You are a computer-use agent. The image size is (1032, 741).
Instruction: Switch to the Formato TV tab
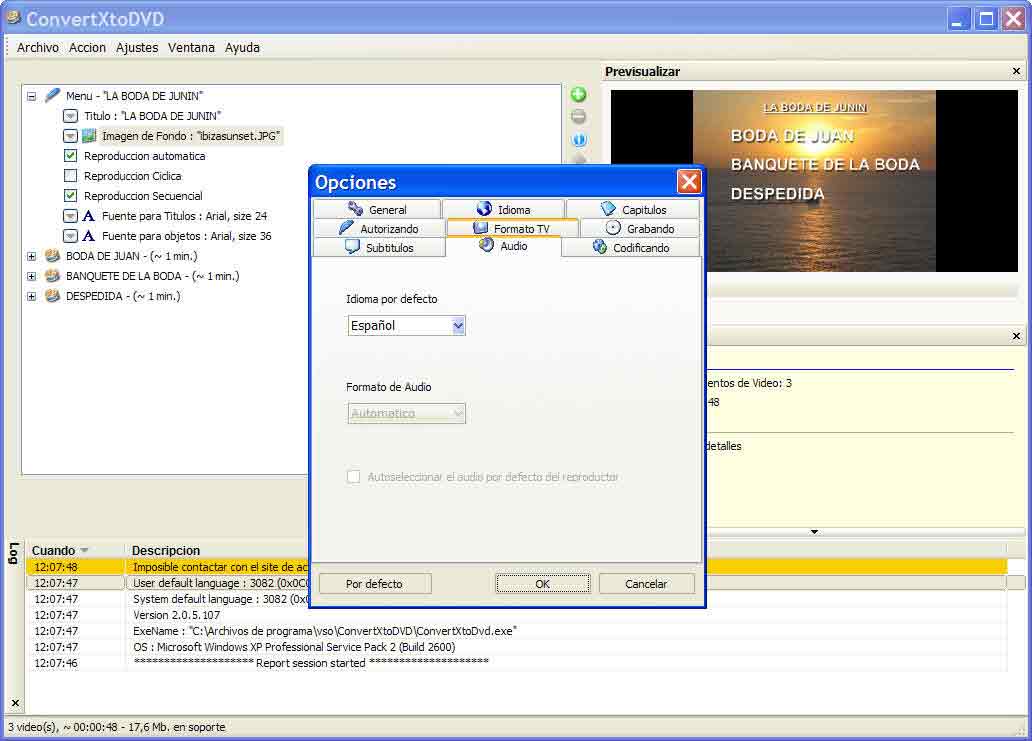512,228
